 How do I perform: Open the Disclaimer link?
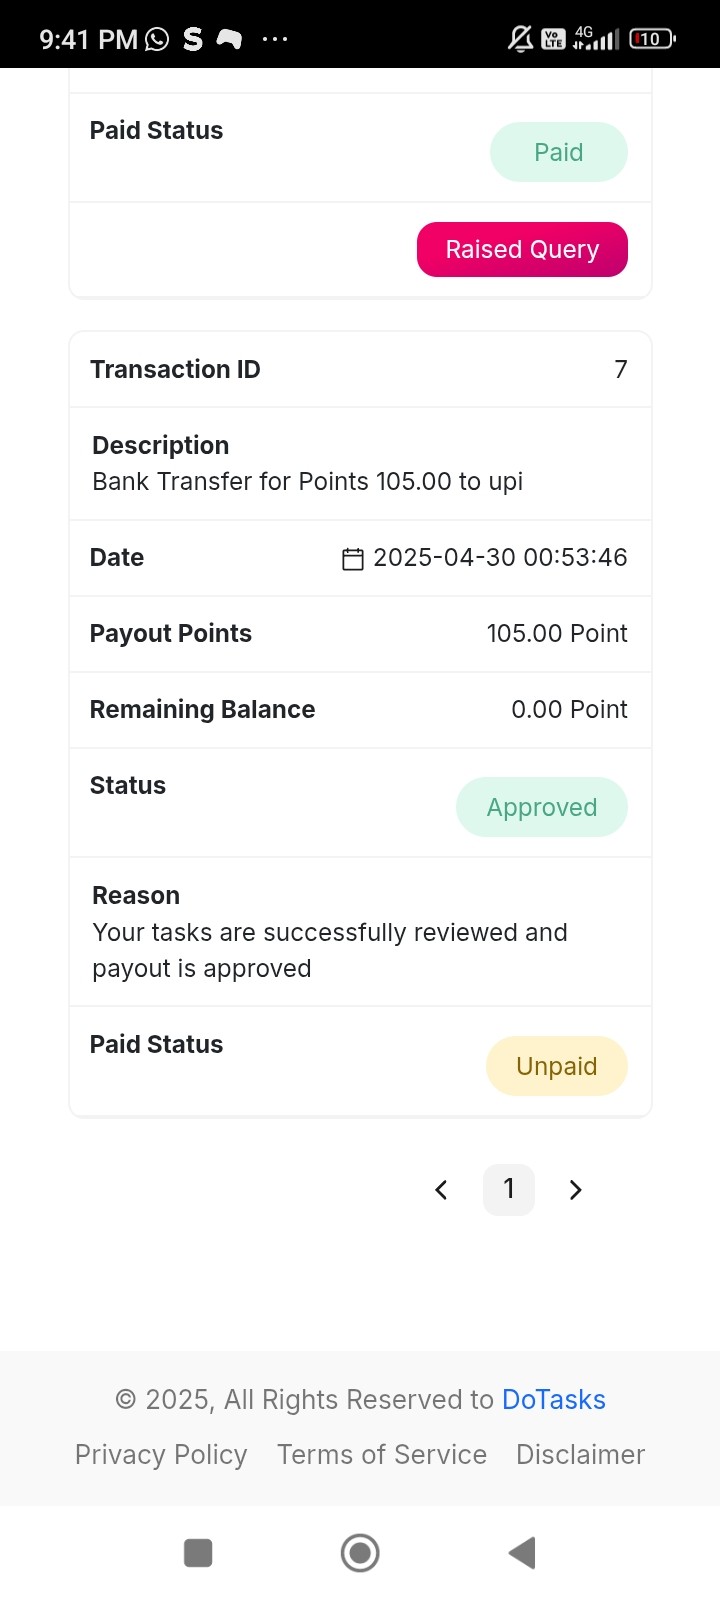[x=581, y=1454]
